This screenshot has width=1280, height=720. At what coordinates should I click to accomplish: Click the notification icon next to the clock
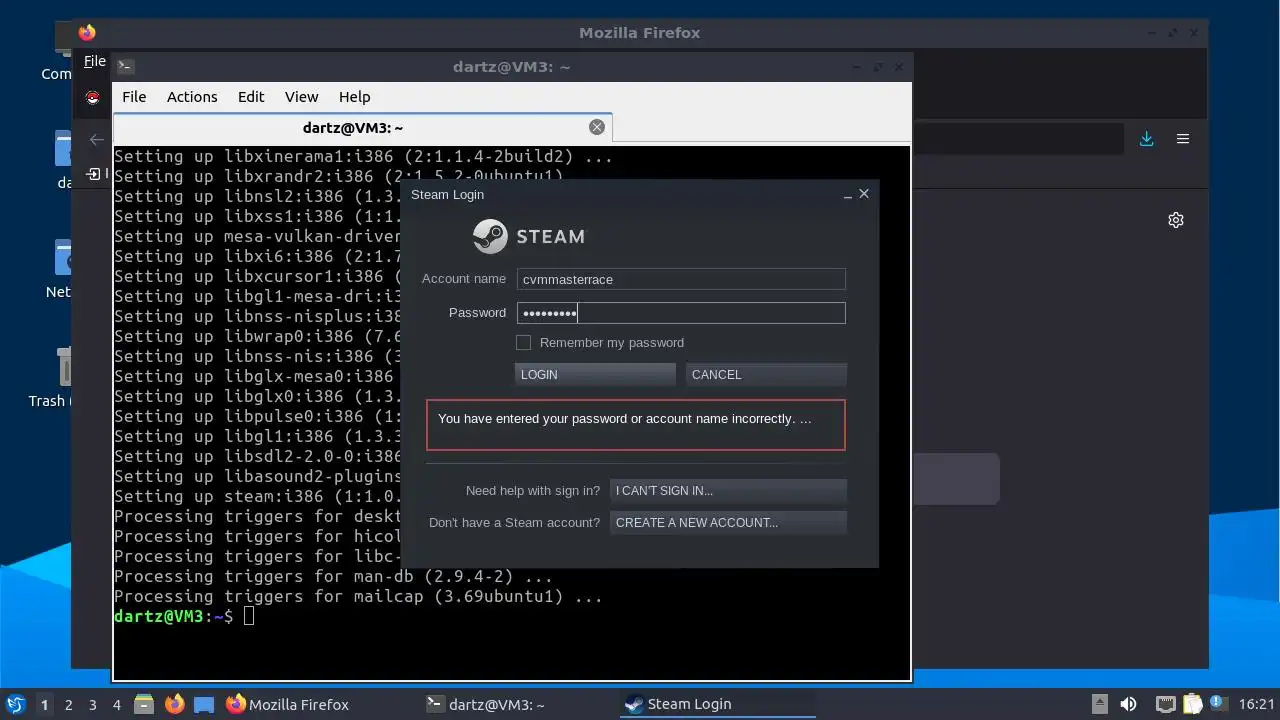point(1218,704)
